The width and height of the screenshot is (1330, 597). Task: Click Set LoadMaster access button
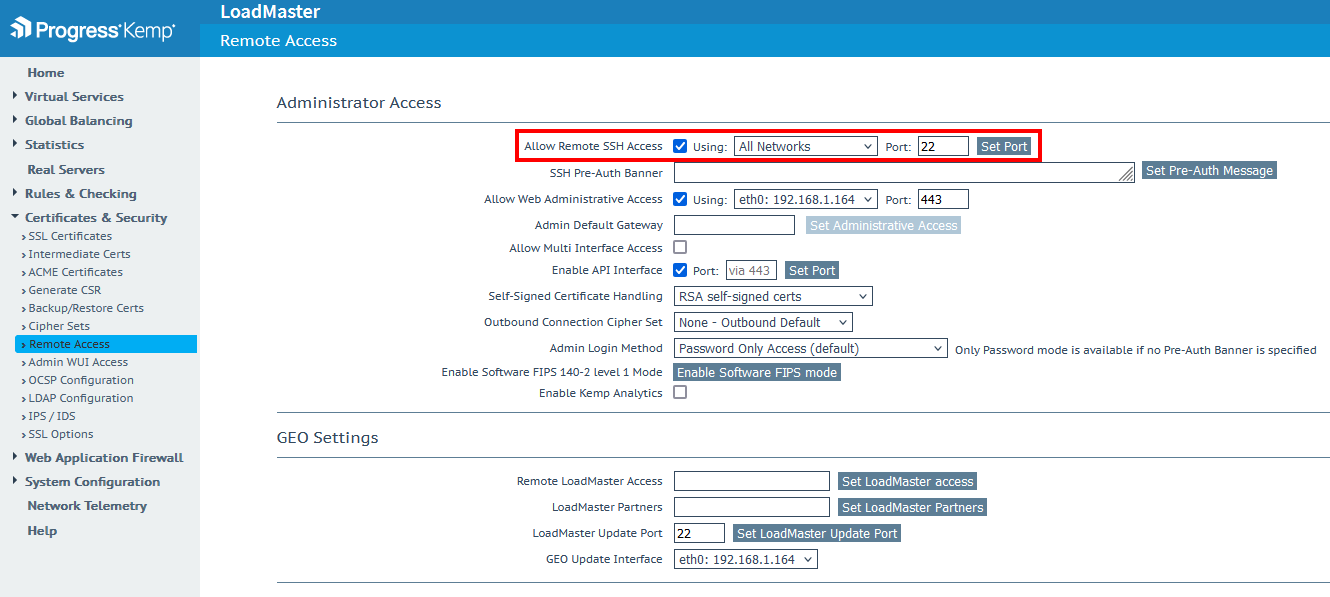[x=907, y=481]
